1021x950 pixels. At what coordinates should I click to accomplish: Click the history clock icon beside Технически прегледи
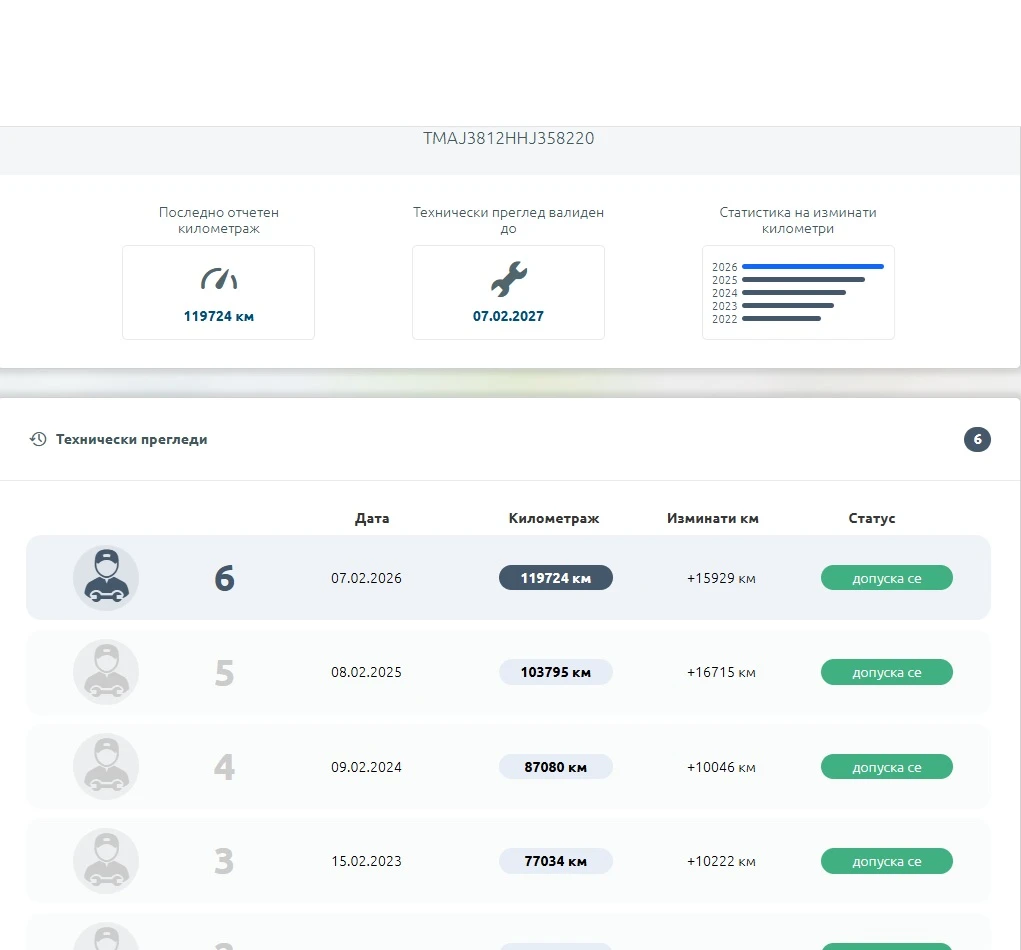38,439
